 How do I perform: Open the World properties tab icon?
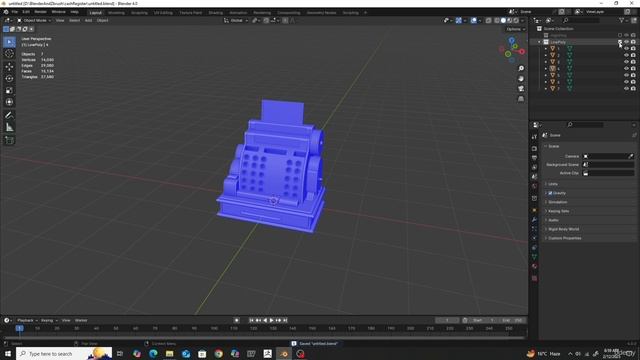pyautogui.click(x=534, y=187)
